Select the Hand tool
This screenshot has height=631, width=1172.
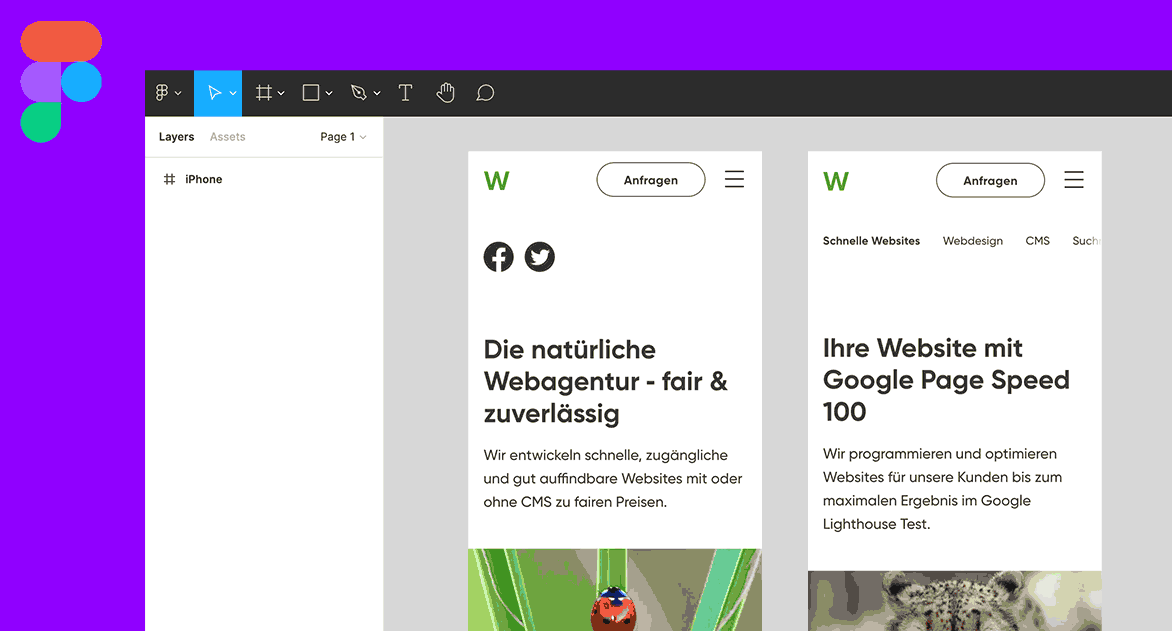[445, 93]
